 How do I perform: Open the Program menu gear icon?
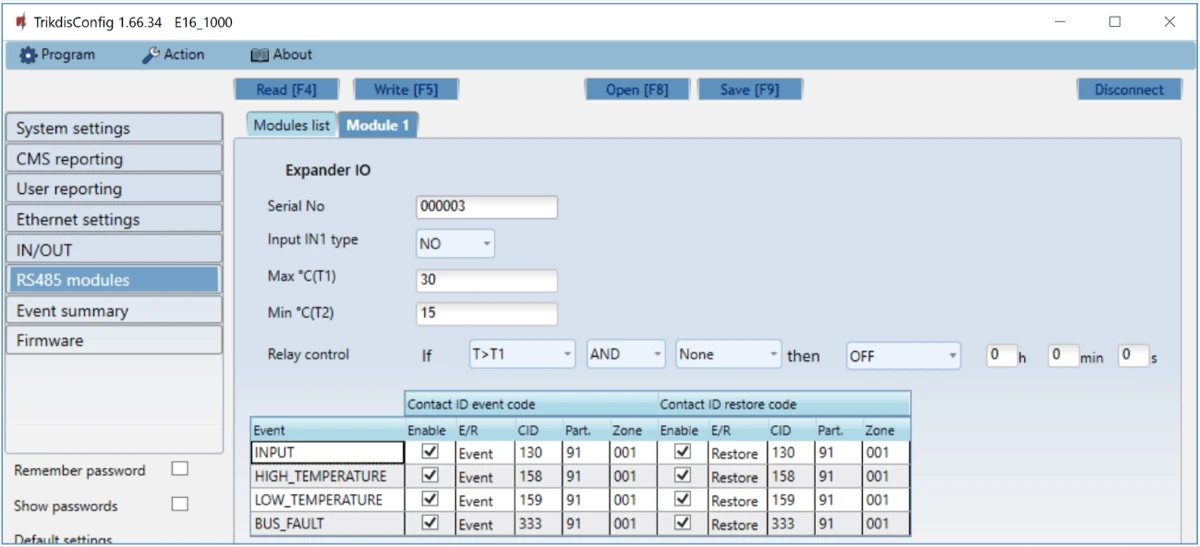click(28, 55)
